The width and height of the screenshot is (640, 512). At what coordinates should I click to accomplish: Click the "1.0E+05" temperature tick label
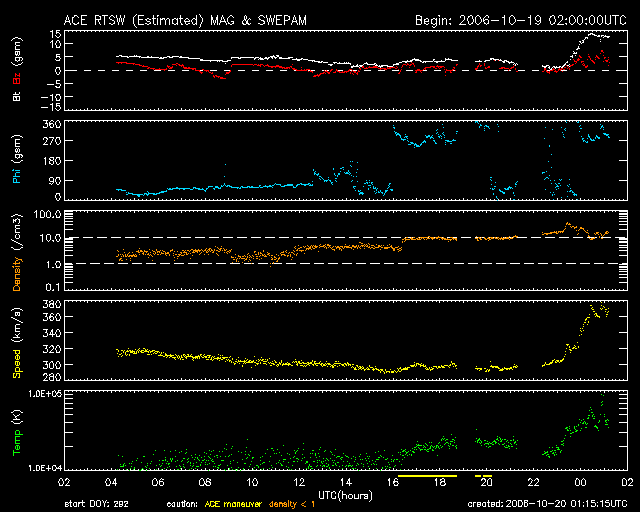coord(44,393)
